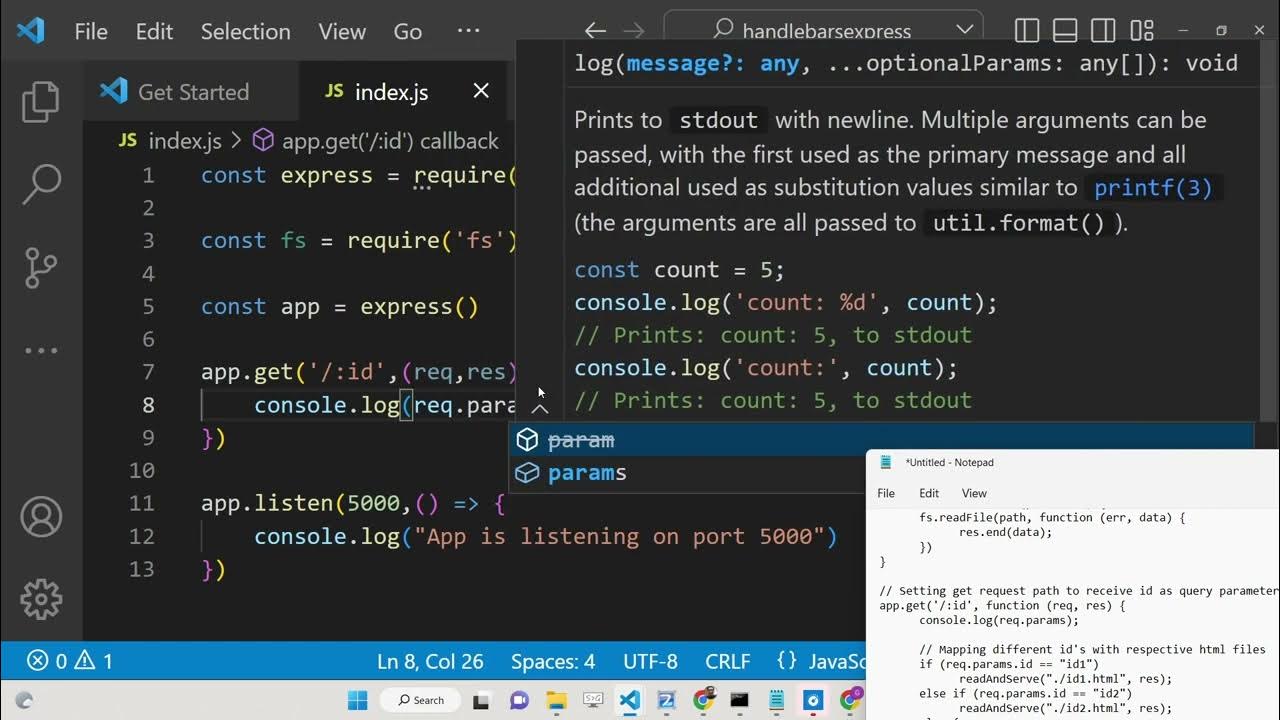This screenshot has width=1280, height=720.
Task: Toggle the bottom panel layout button
Action: point(1065,31)
